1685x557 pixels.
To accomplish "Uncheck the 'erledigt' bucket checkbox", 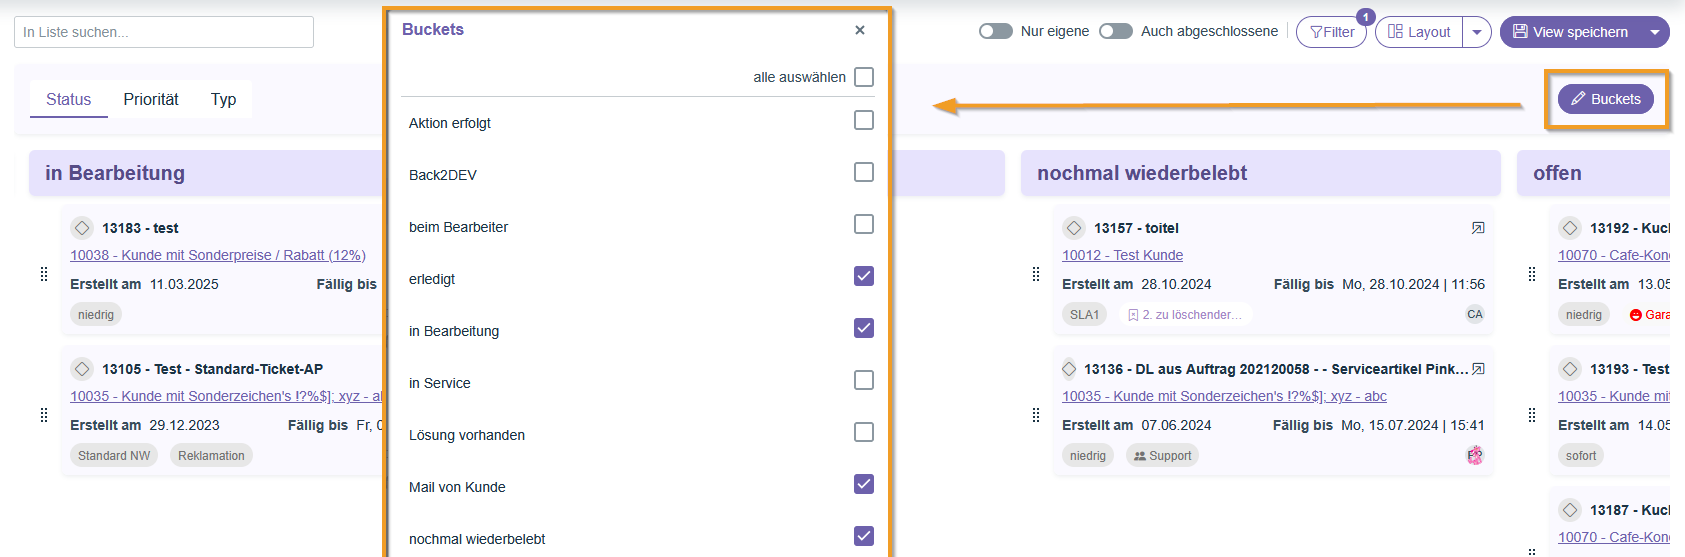I will [x=864, y=276].
